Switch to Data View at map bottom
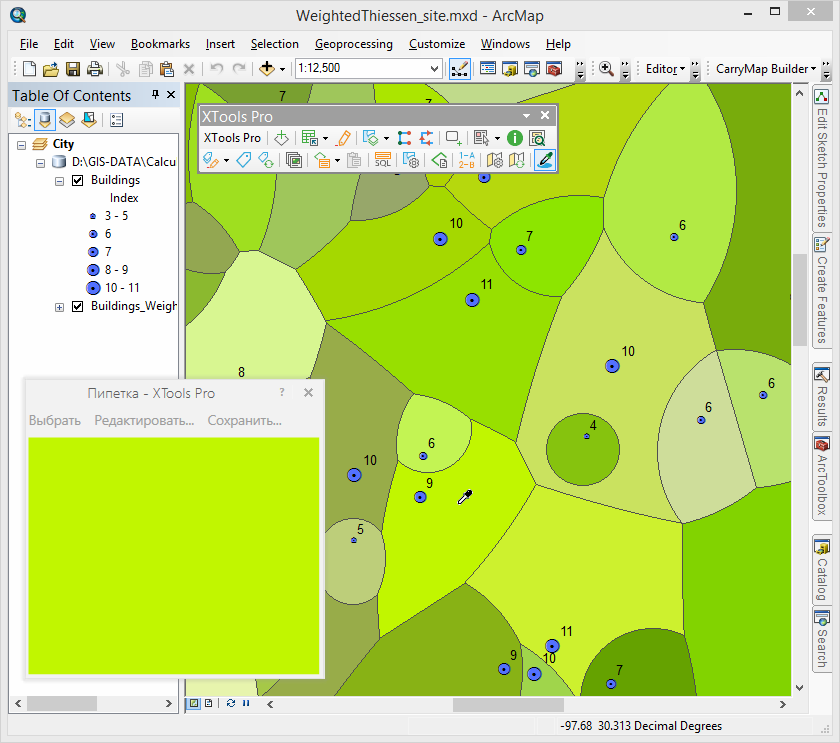 tap(193, 703)
